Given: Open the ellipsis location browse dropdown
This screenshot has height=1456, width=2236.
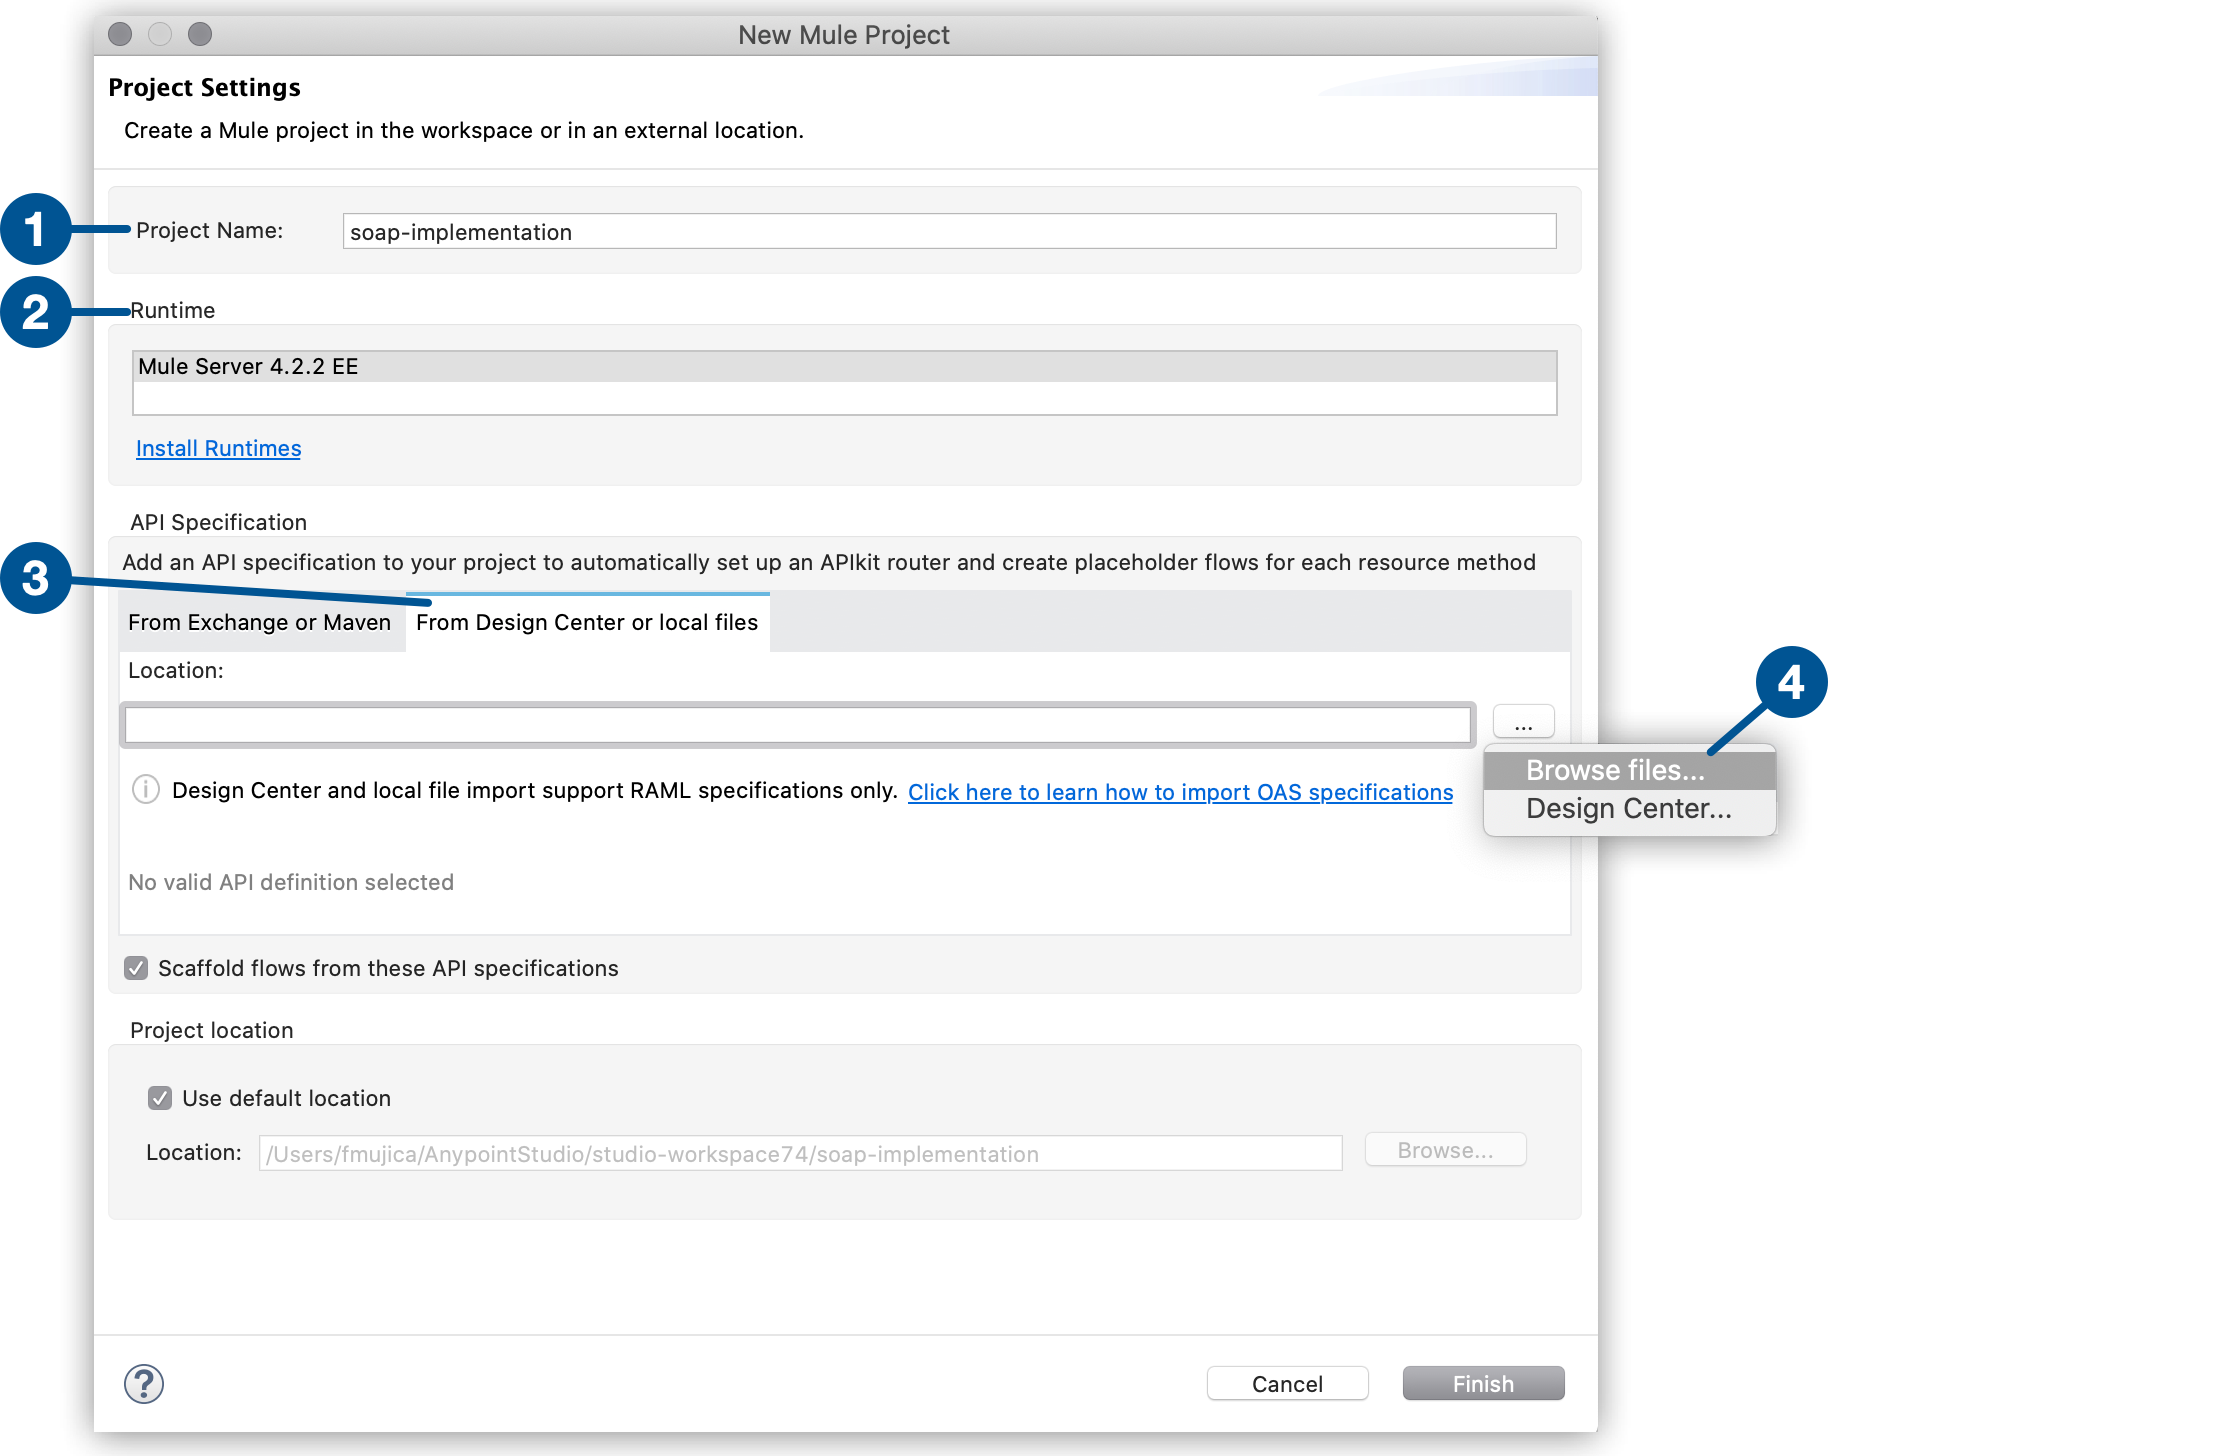Looking at the screenshot, I should point(1523,722).
